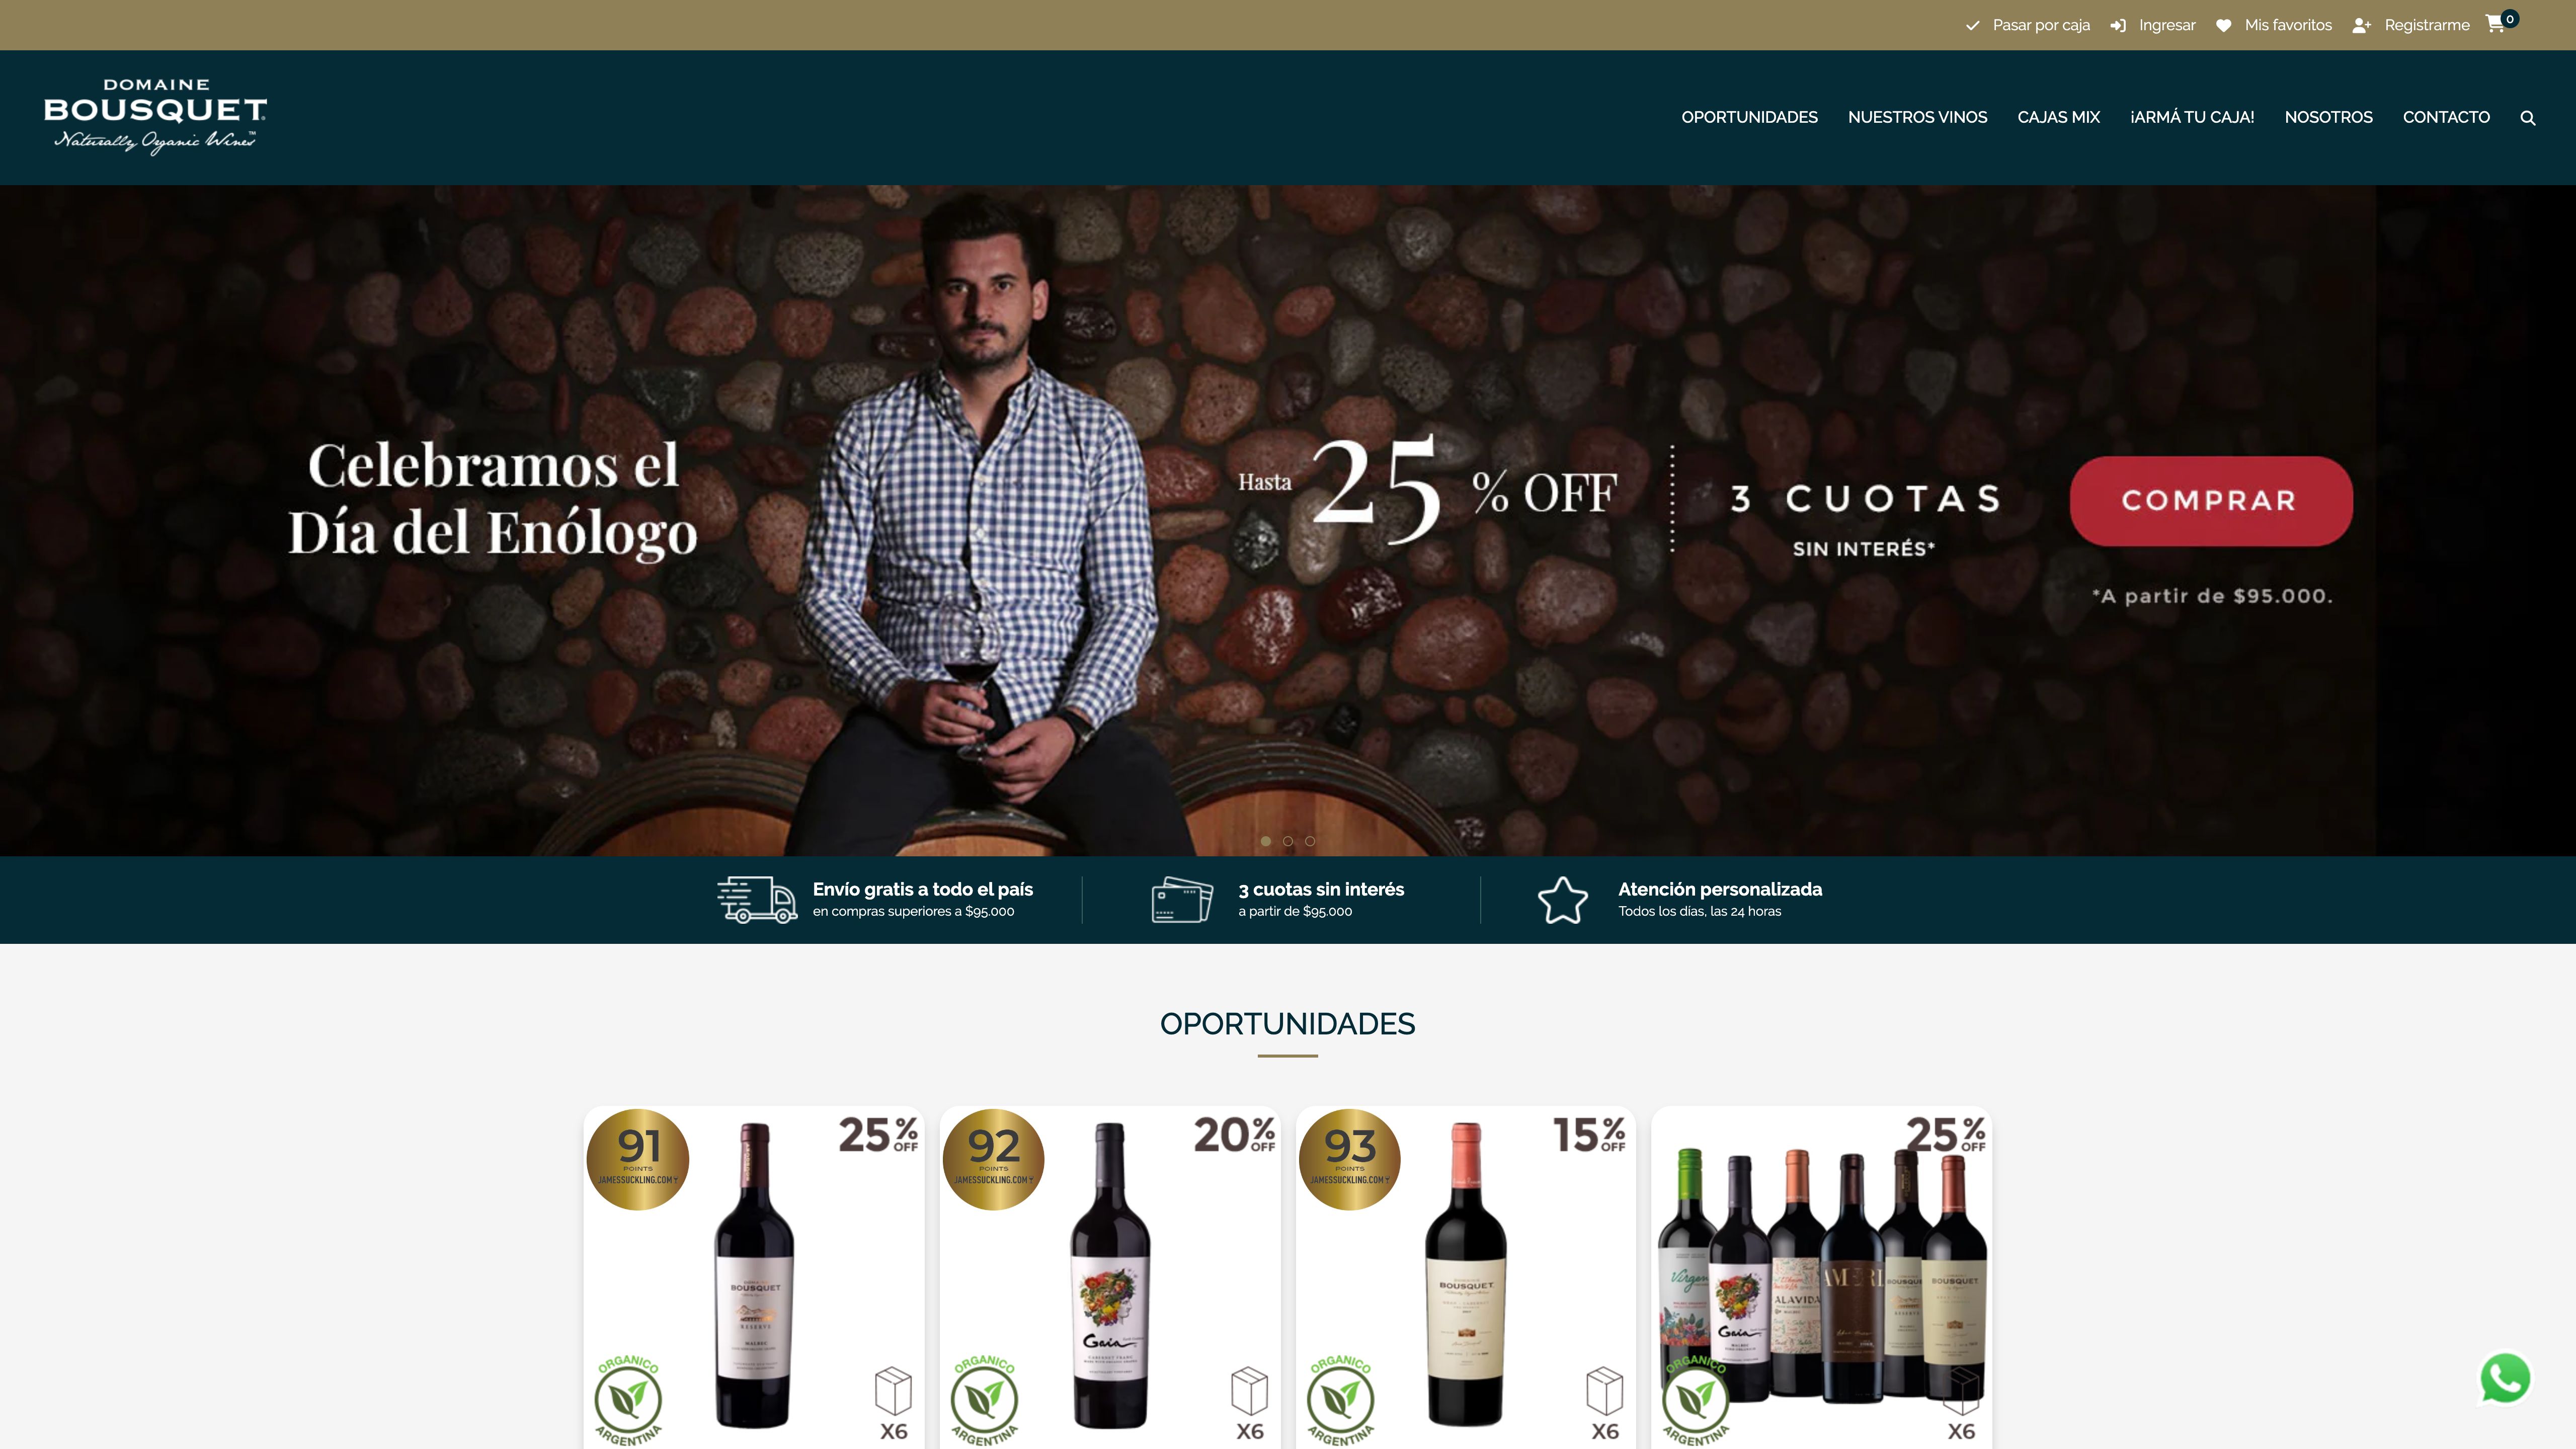Click the Pasar por caja link
Screen dimensions: 2576x1449
pos(2040,25)
